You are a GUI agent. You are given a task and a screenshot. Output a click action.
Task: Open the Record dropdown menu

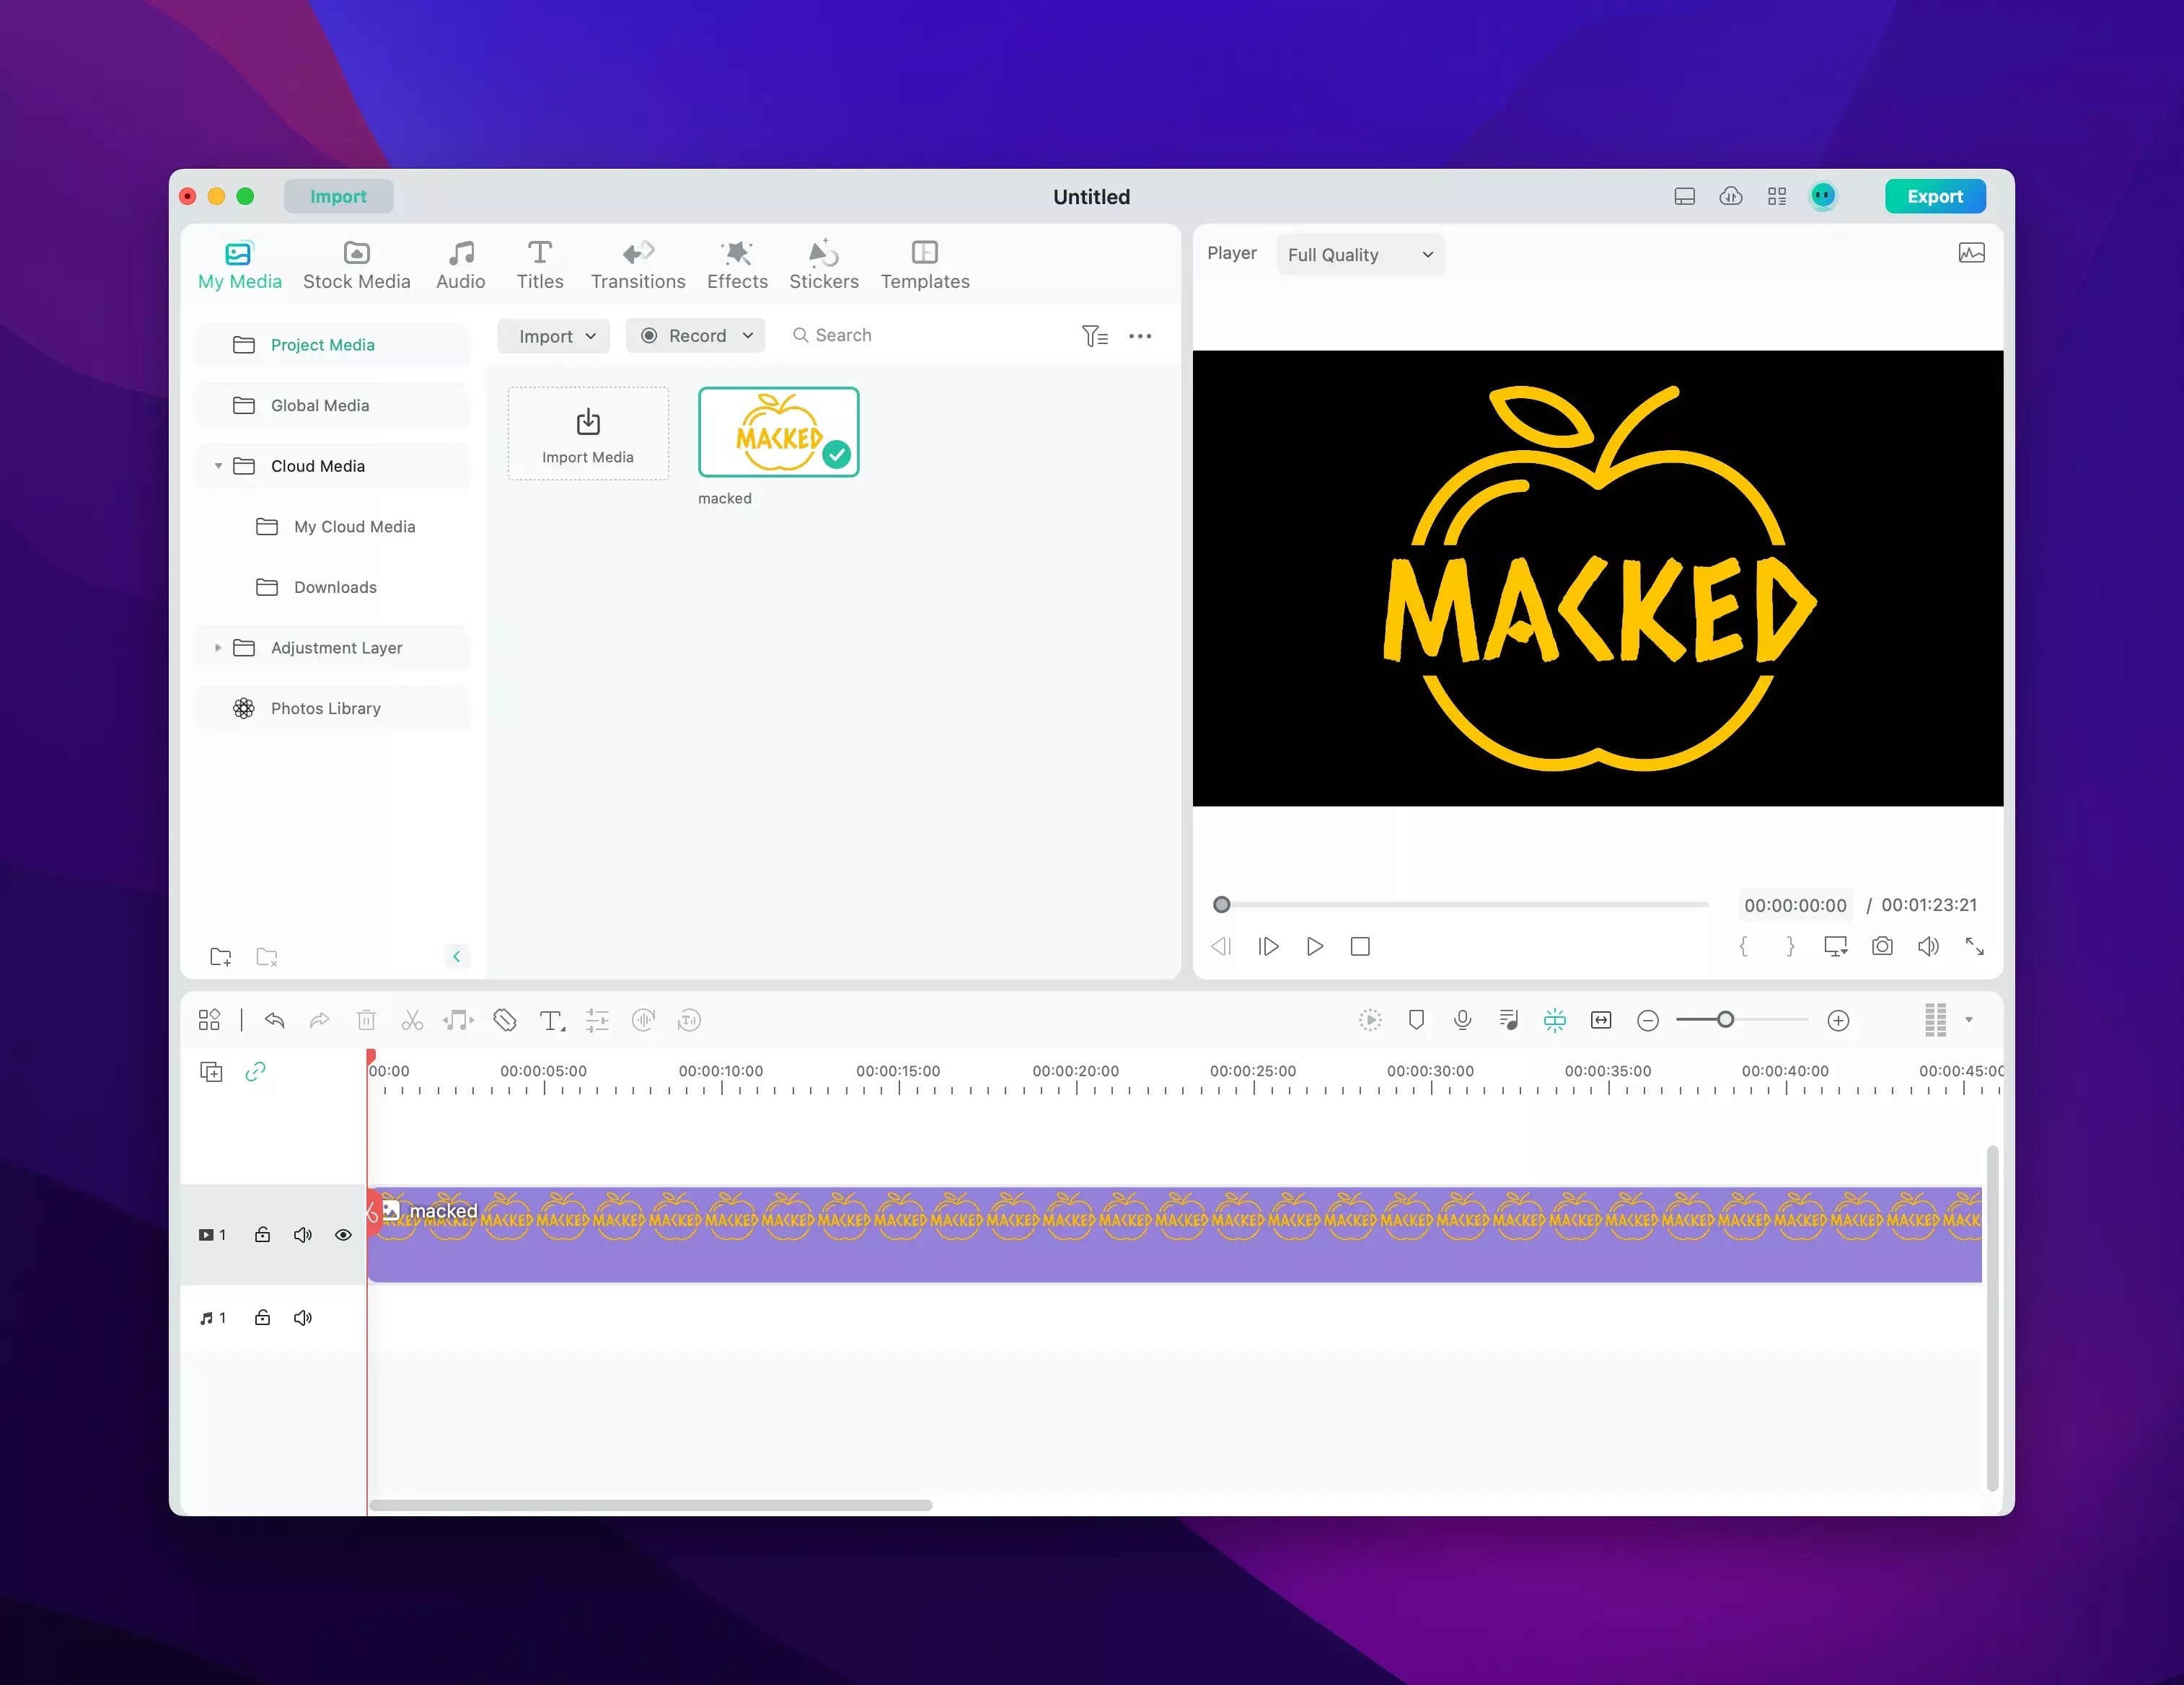click(696, 336)
